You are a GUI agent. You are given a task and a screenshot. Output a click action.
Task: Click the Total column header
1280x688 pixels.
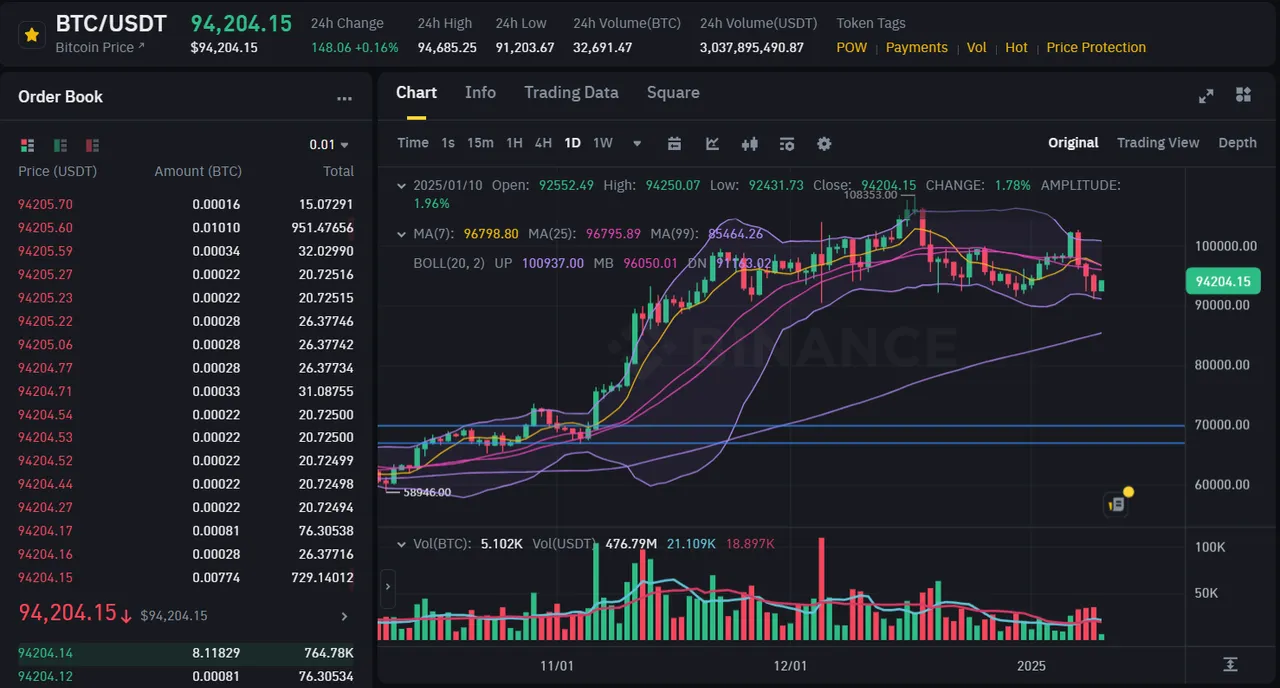point(338,171)
